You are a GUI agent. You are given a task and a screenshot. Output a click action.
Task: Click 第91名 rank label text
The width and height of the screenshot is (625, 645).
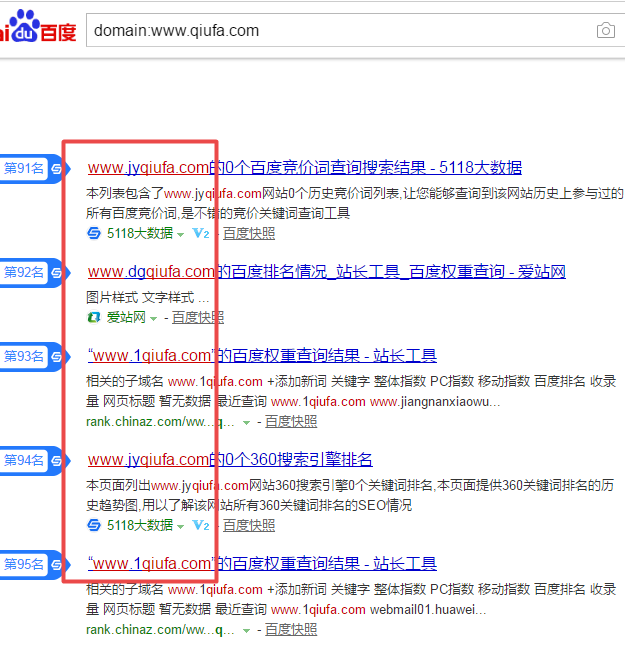[x=24, y=168]
